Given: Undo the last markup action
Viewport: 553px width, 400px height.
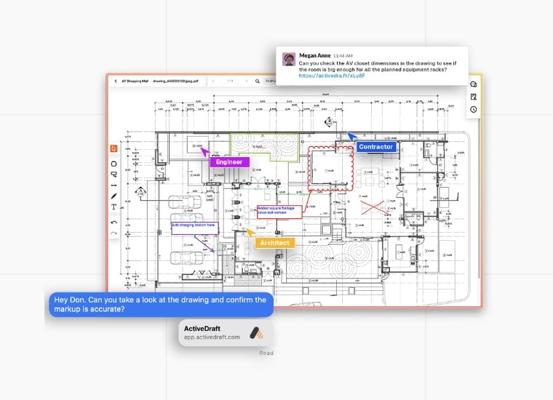Looking at the screenshot, I should click(114, 222).
